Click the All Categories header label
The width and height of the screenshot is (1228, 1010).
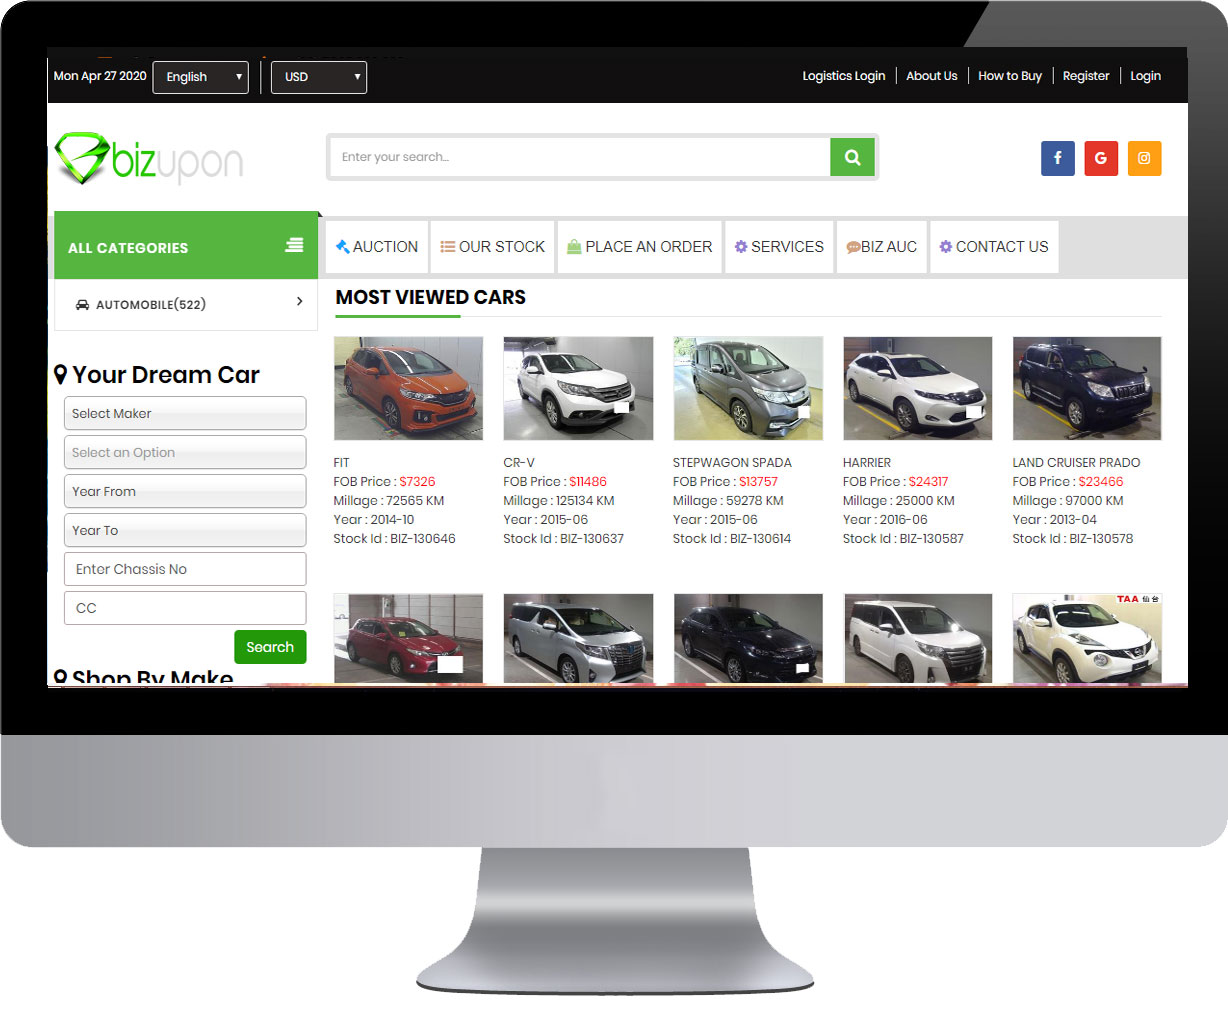(128, 248)
